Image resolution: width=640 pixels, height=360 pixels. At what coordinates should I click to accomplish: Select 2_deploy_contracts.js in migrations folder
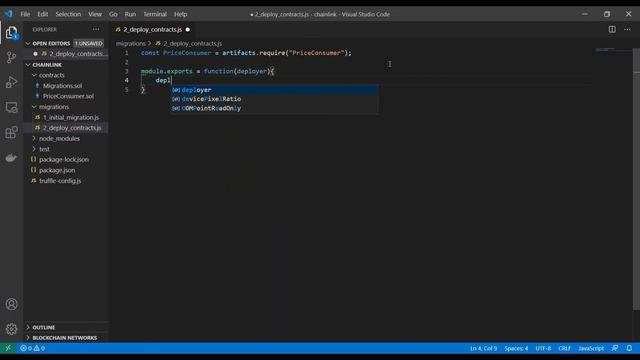[x=72, y=128]
